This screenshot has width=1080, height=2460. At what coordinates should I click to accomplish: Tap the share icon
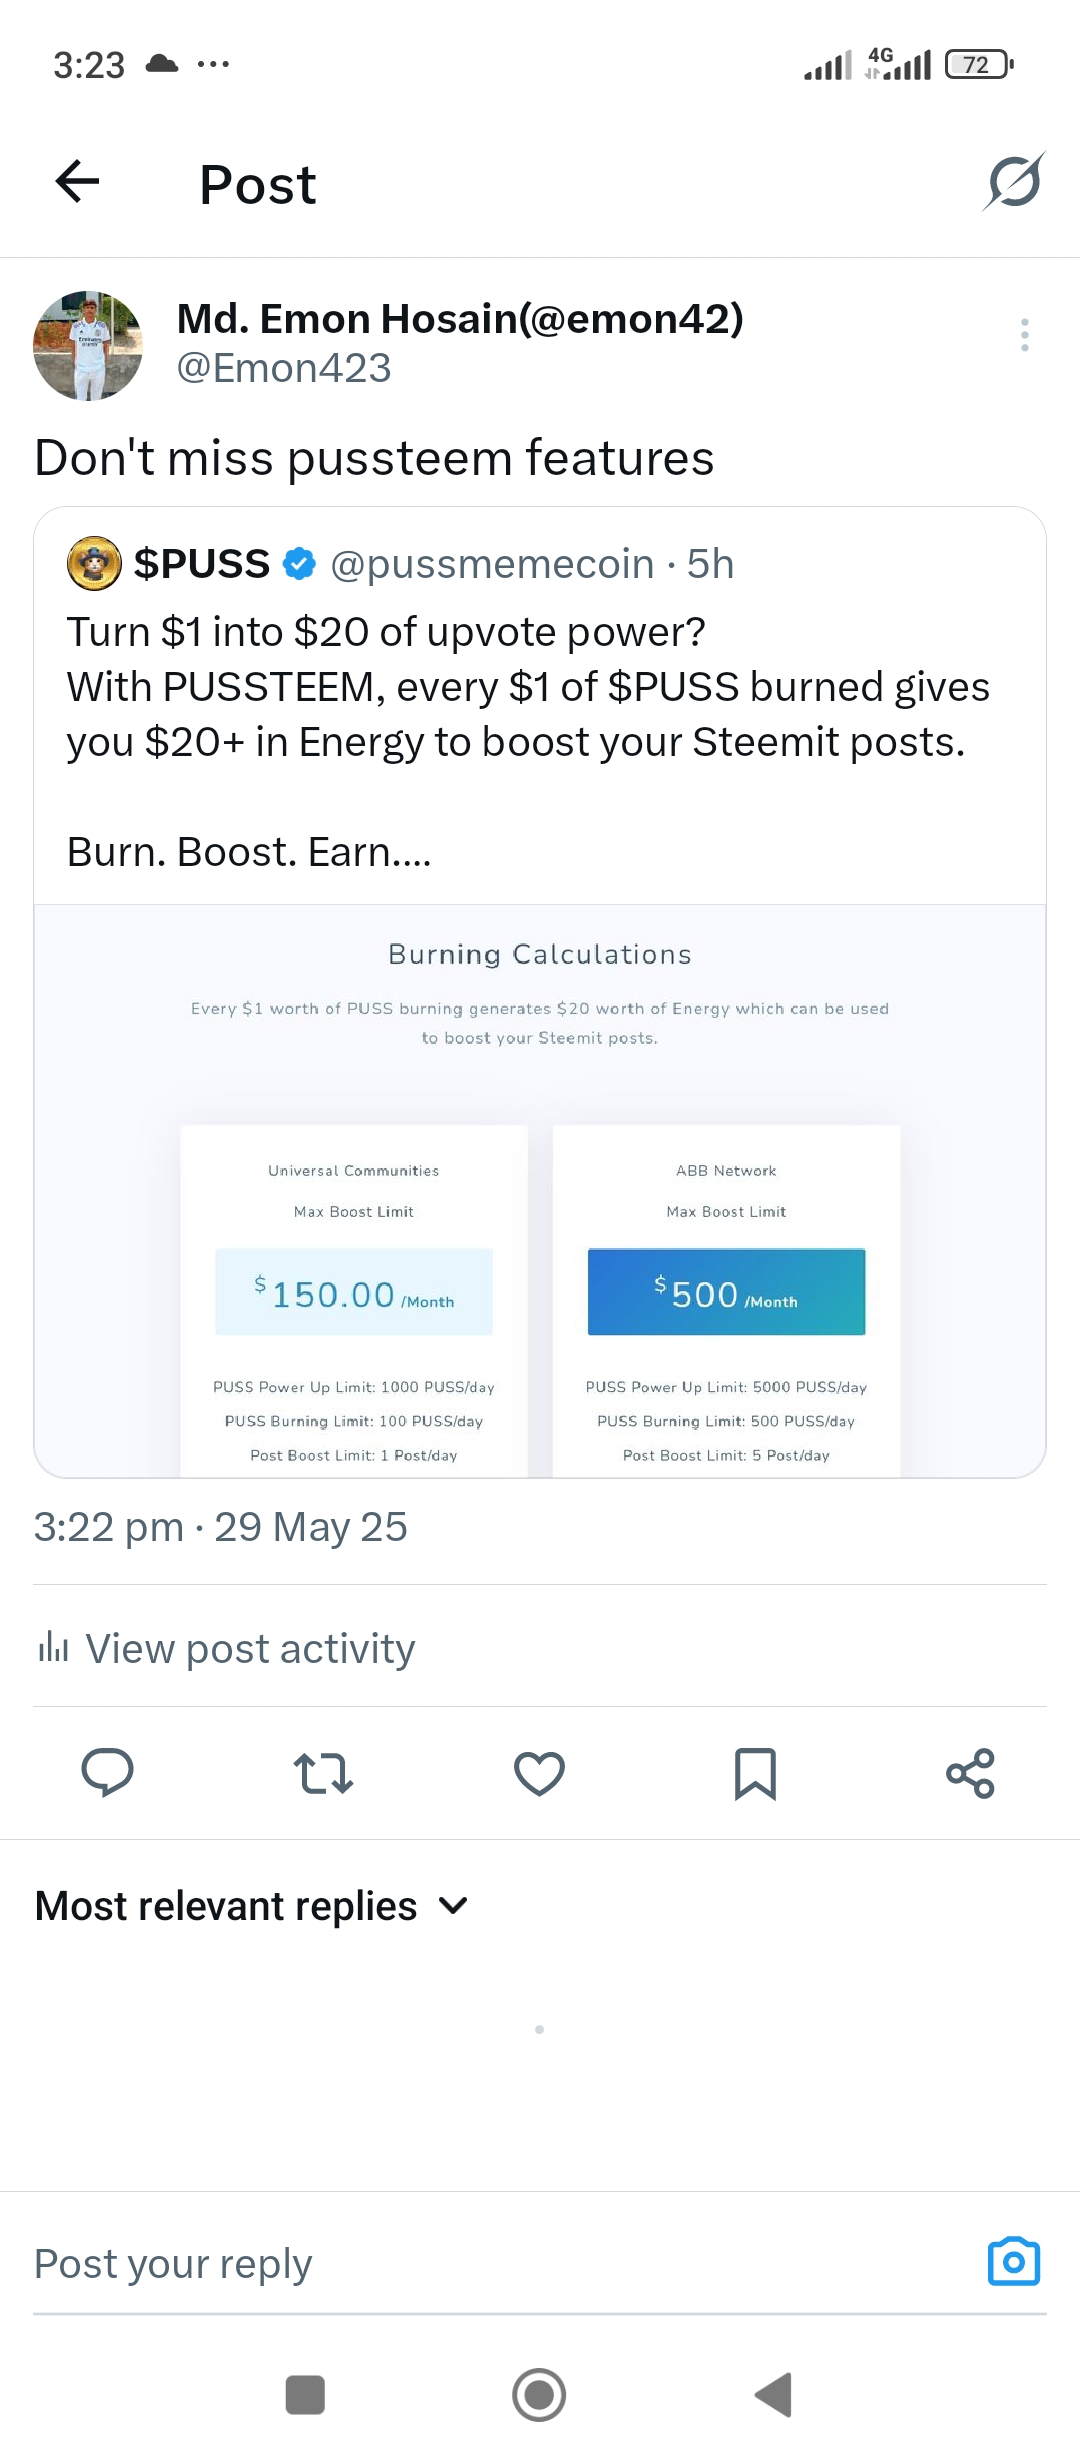[970, 1773]
